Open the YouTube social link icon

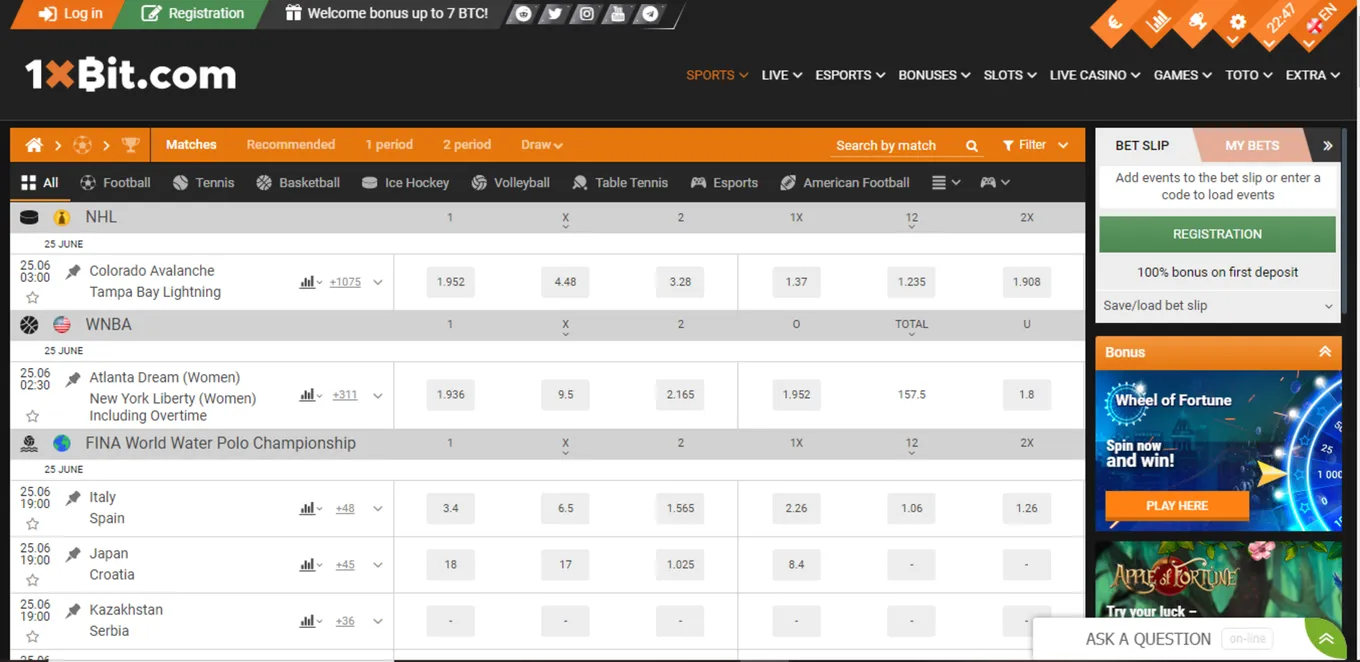(x=618, y=14)
